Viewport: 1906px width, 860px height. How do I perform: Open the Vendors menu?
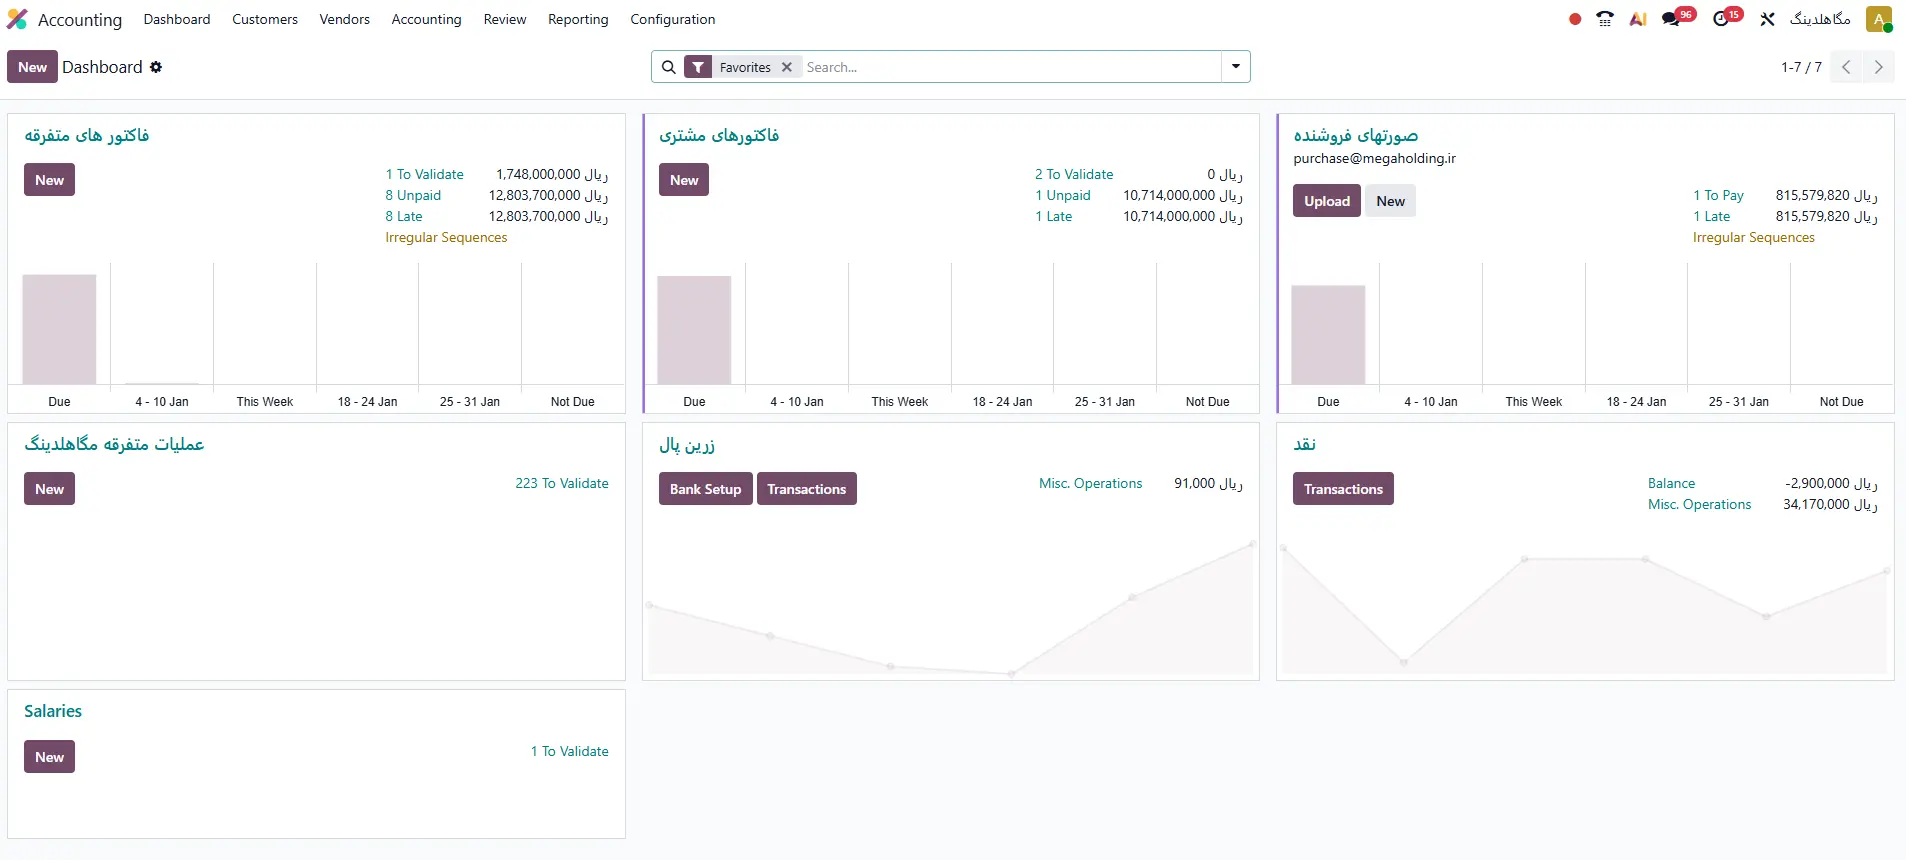point(344,19)
